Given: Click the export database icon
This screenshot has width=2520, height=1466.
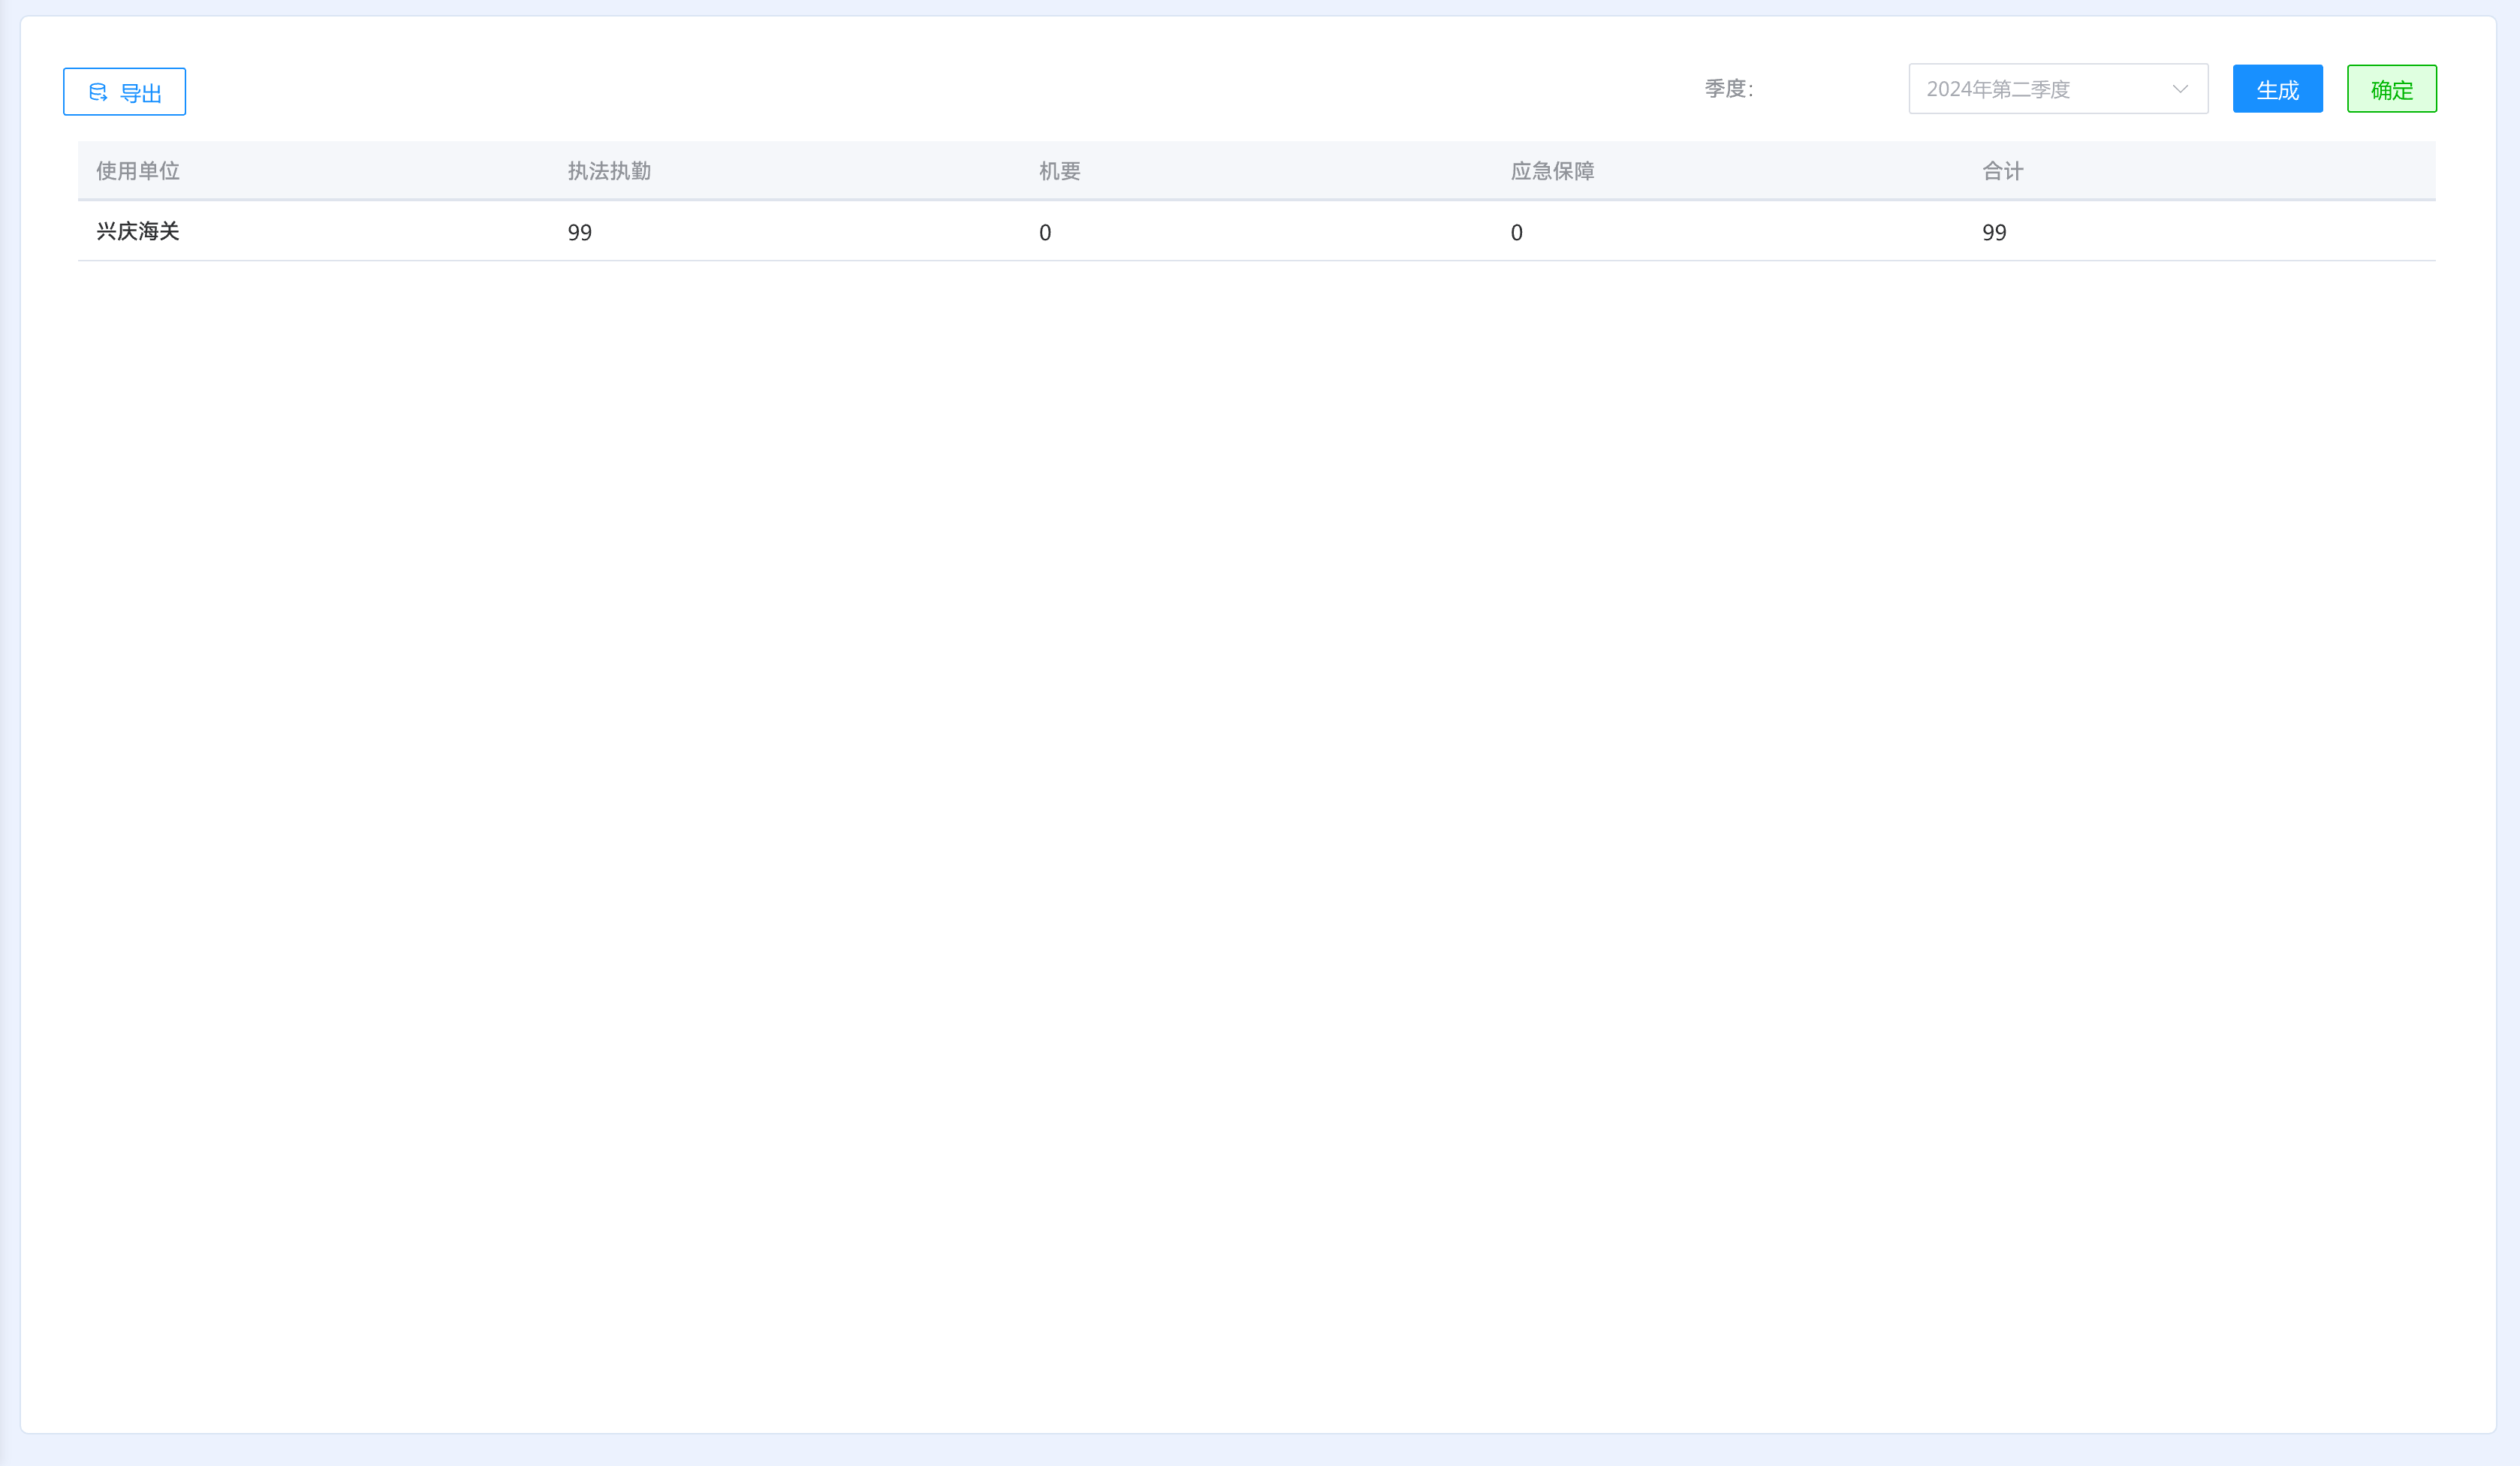Looking at the screenshot, I should click(98, 92).
